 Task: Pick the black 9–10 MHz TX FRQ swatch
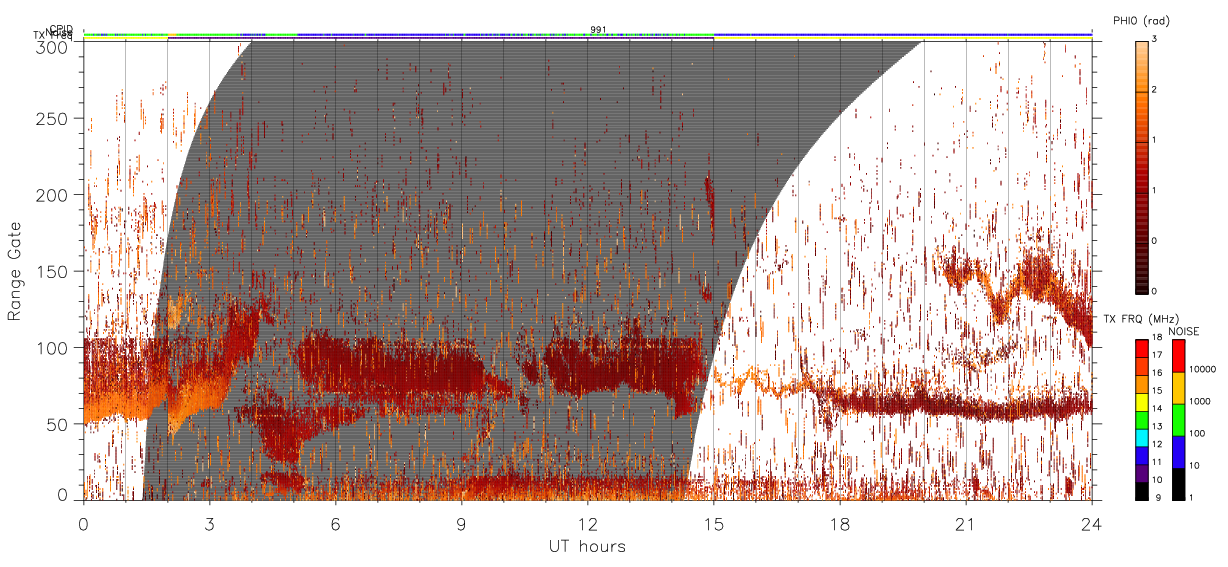click(x=1142, y=491)
